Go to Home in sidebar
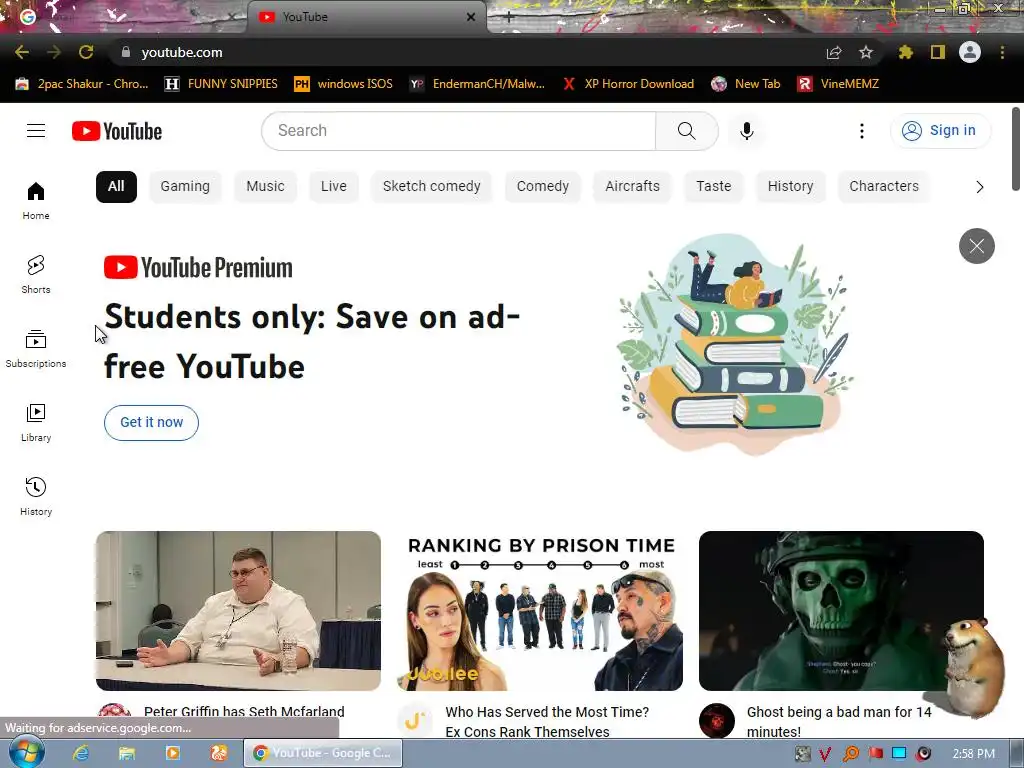Viewport: 1024px width, 768px height. point(36,200)
